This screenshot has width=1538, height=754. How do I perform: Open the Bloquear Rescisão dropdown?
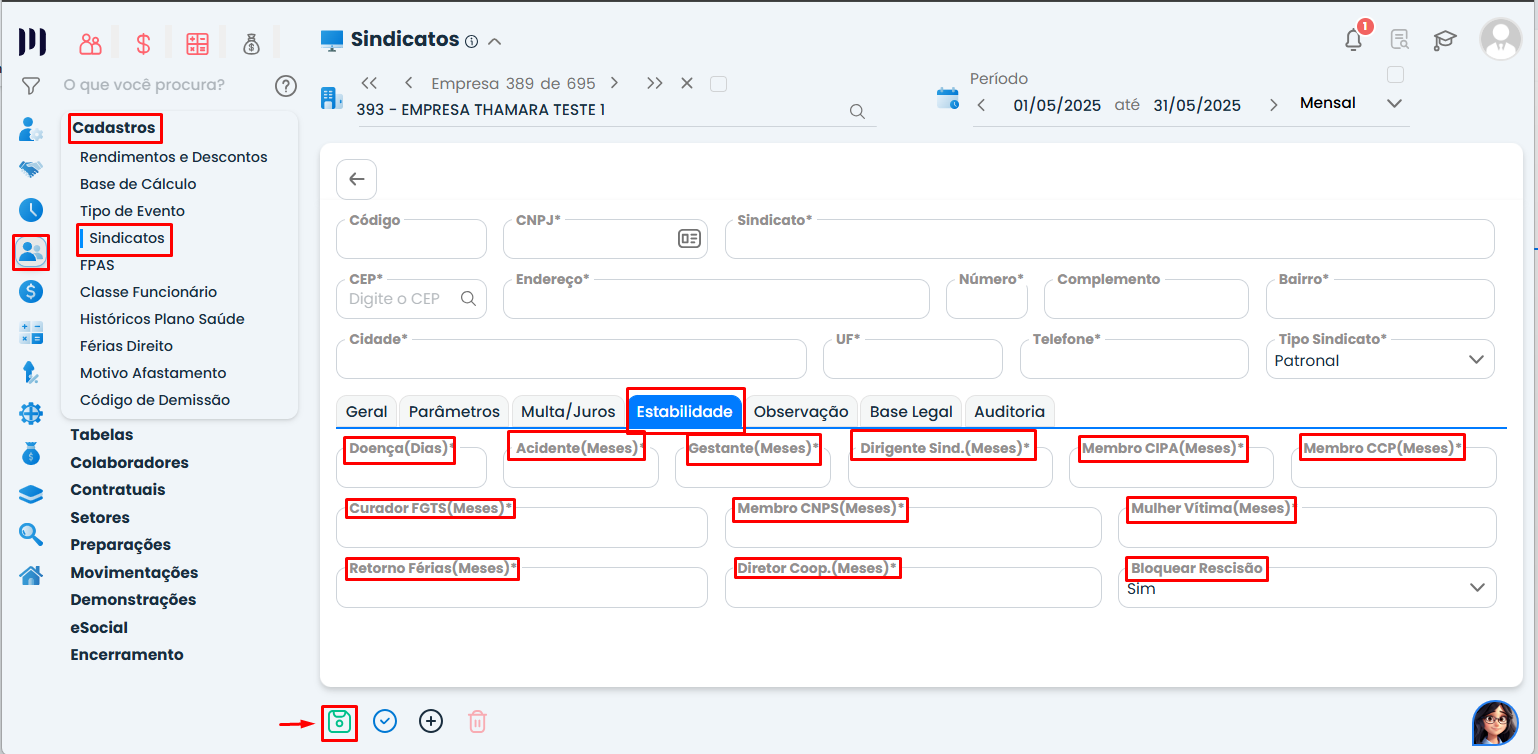[x=1307, y=588]
